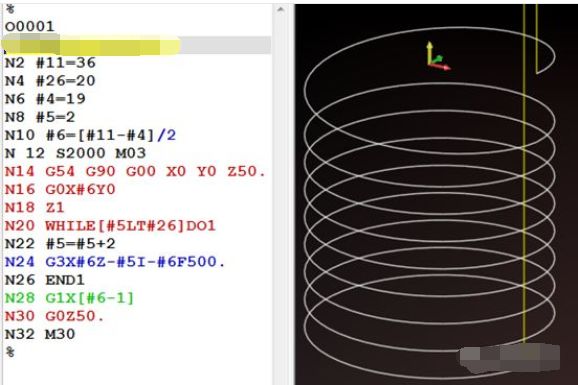Image resolution: width=578 pixels, height=385 pixels.
Task: Select line N26 END1
Action: pos(45,280)
